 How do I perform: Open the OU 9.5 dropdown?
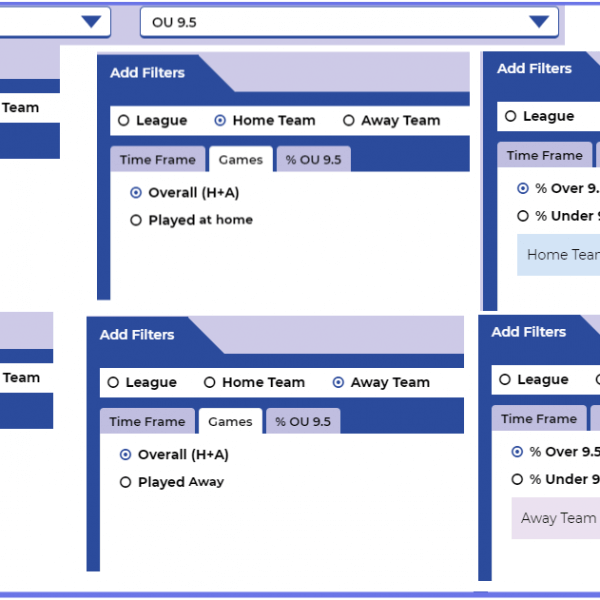[541, 21]
